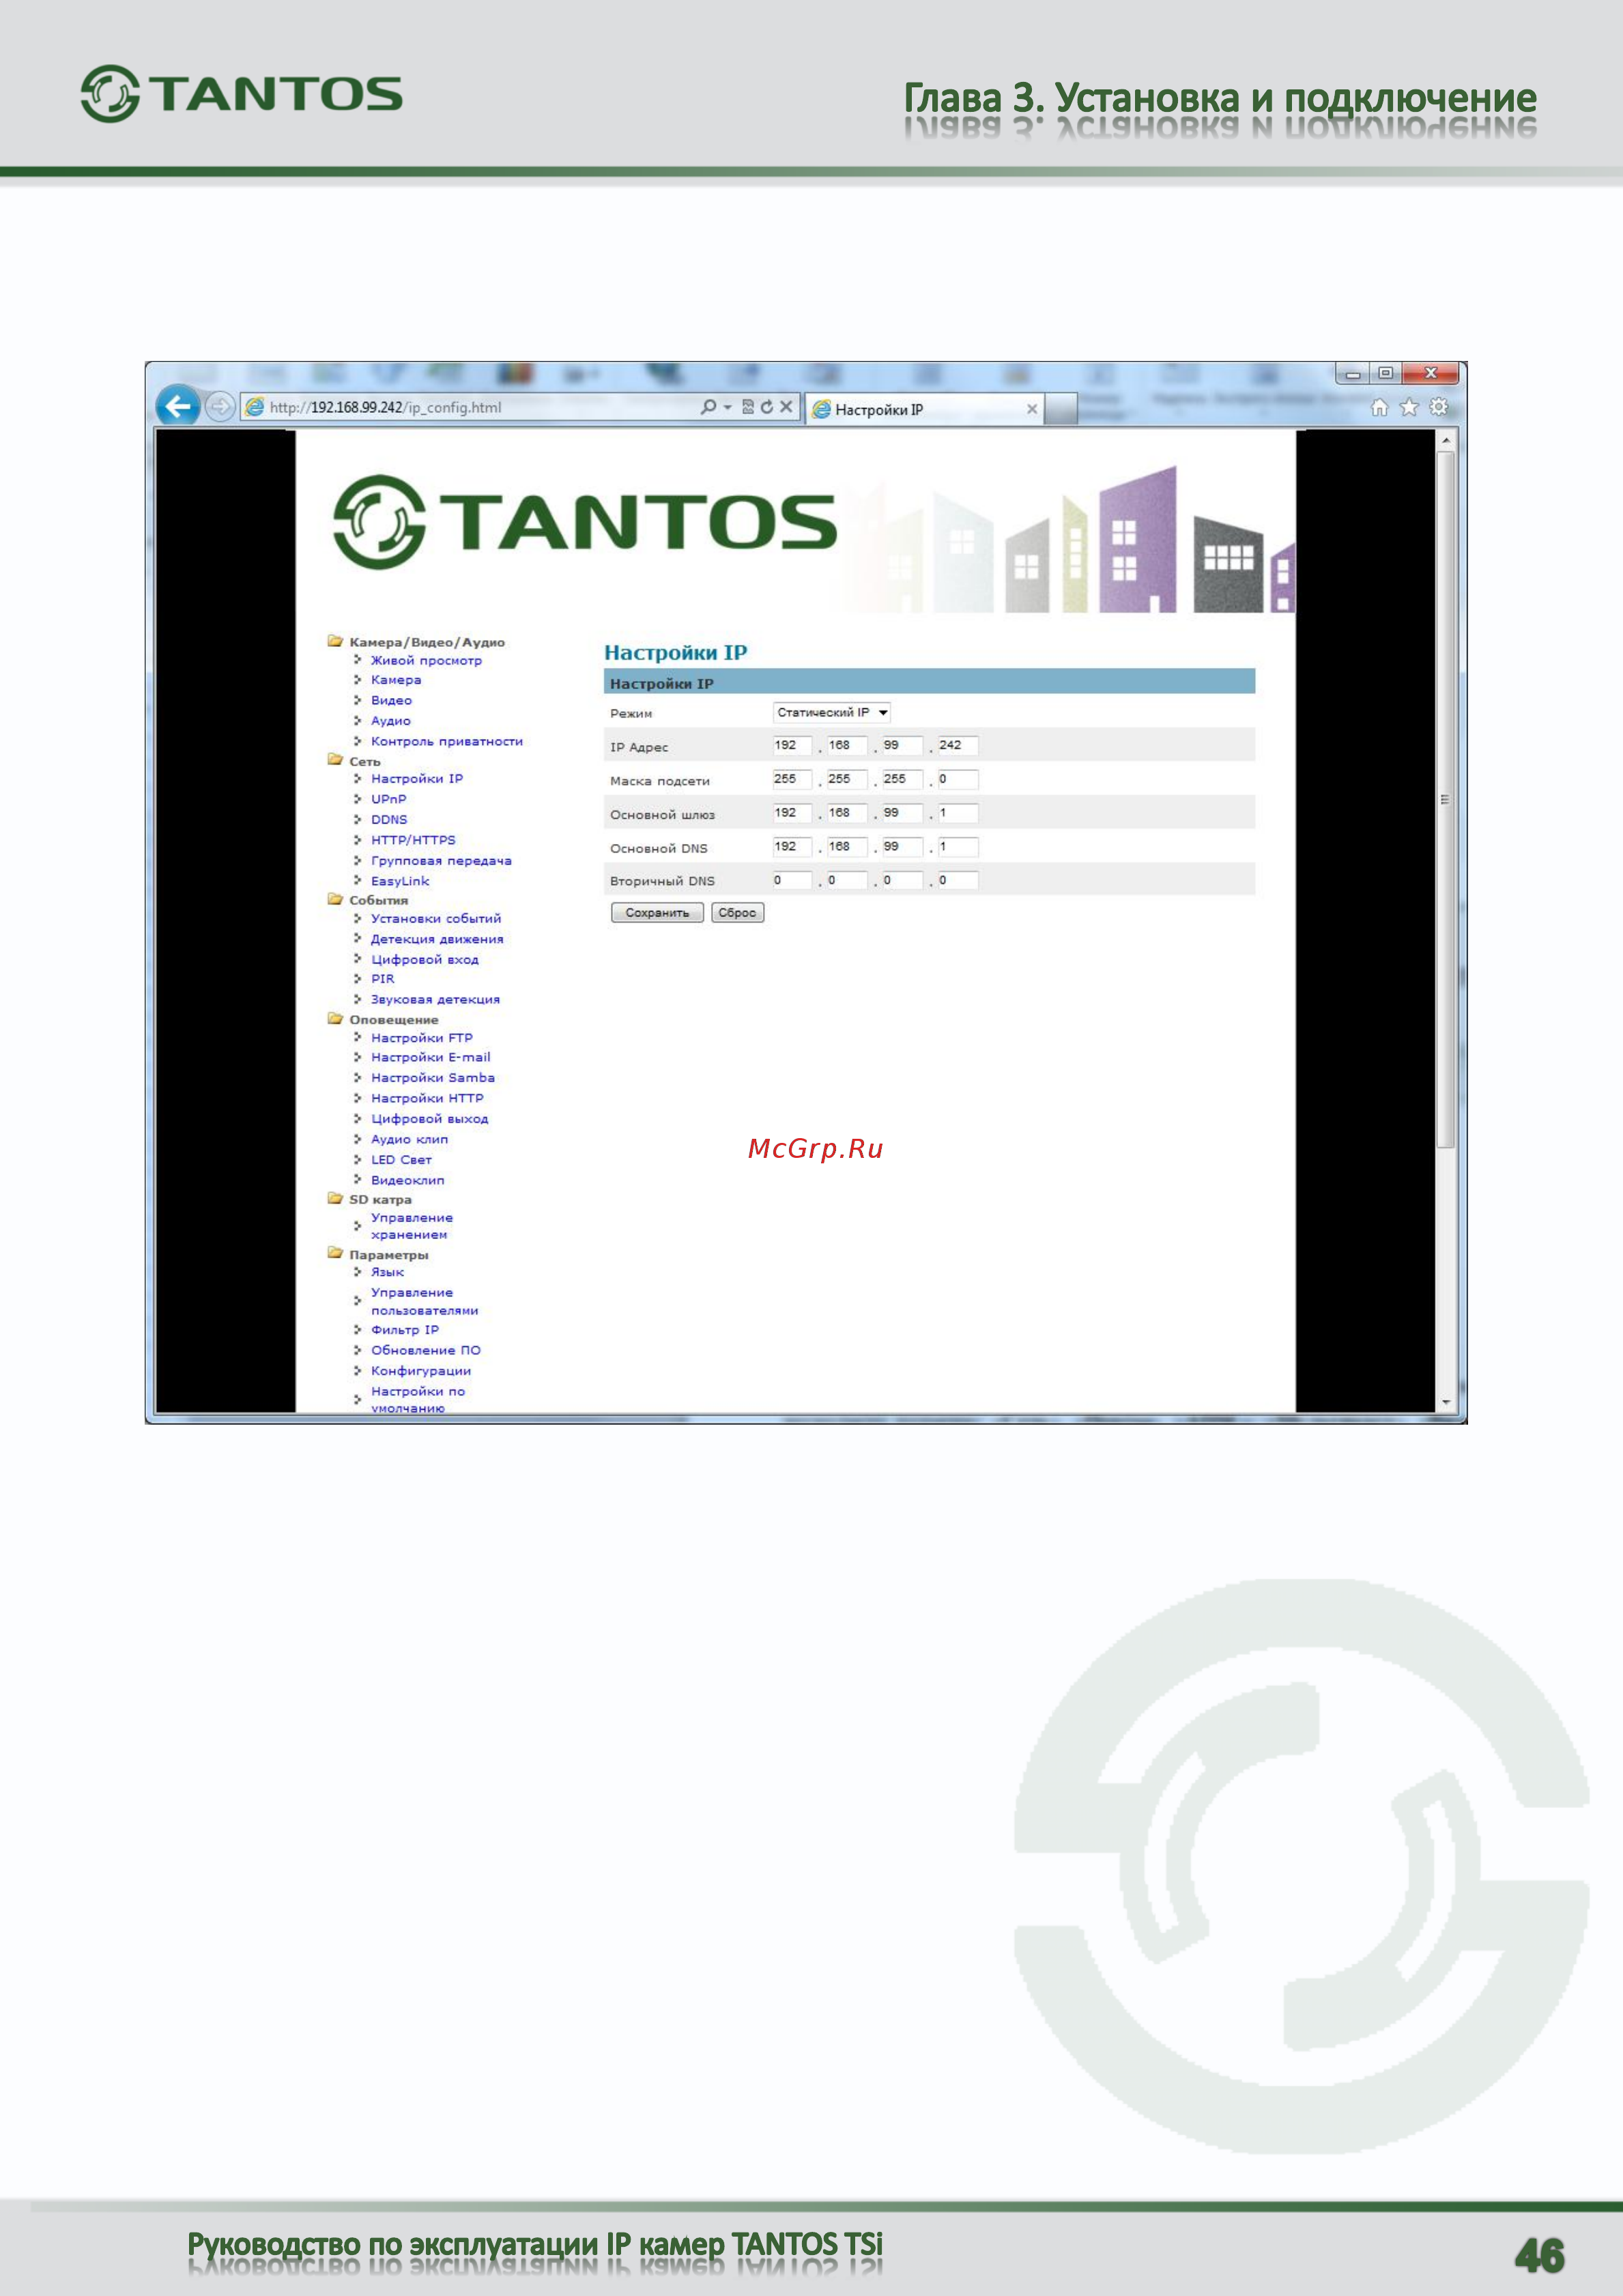Open 'Управление пользователями' menu link

tap(424, 1301)
